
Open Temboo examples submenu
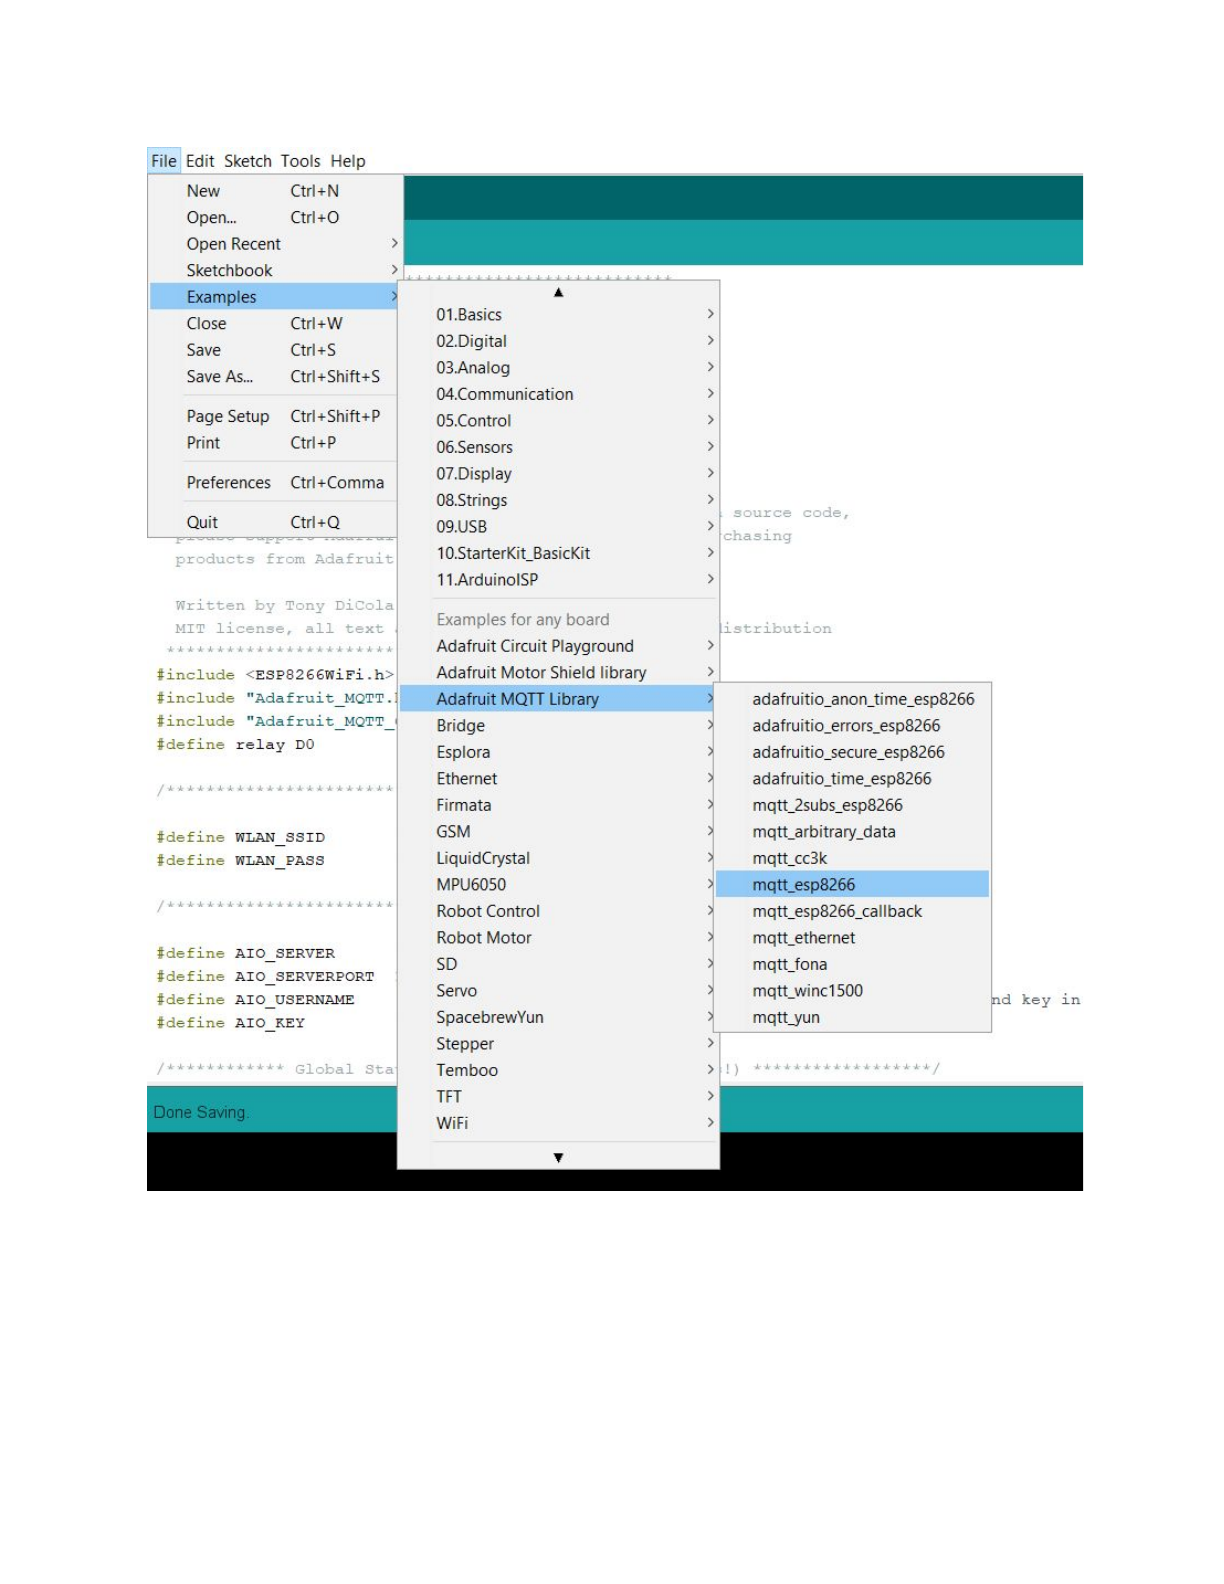click(558, 1070)
